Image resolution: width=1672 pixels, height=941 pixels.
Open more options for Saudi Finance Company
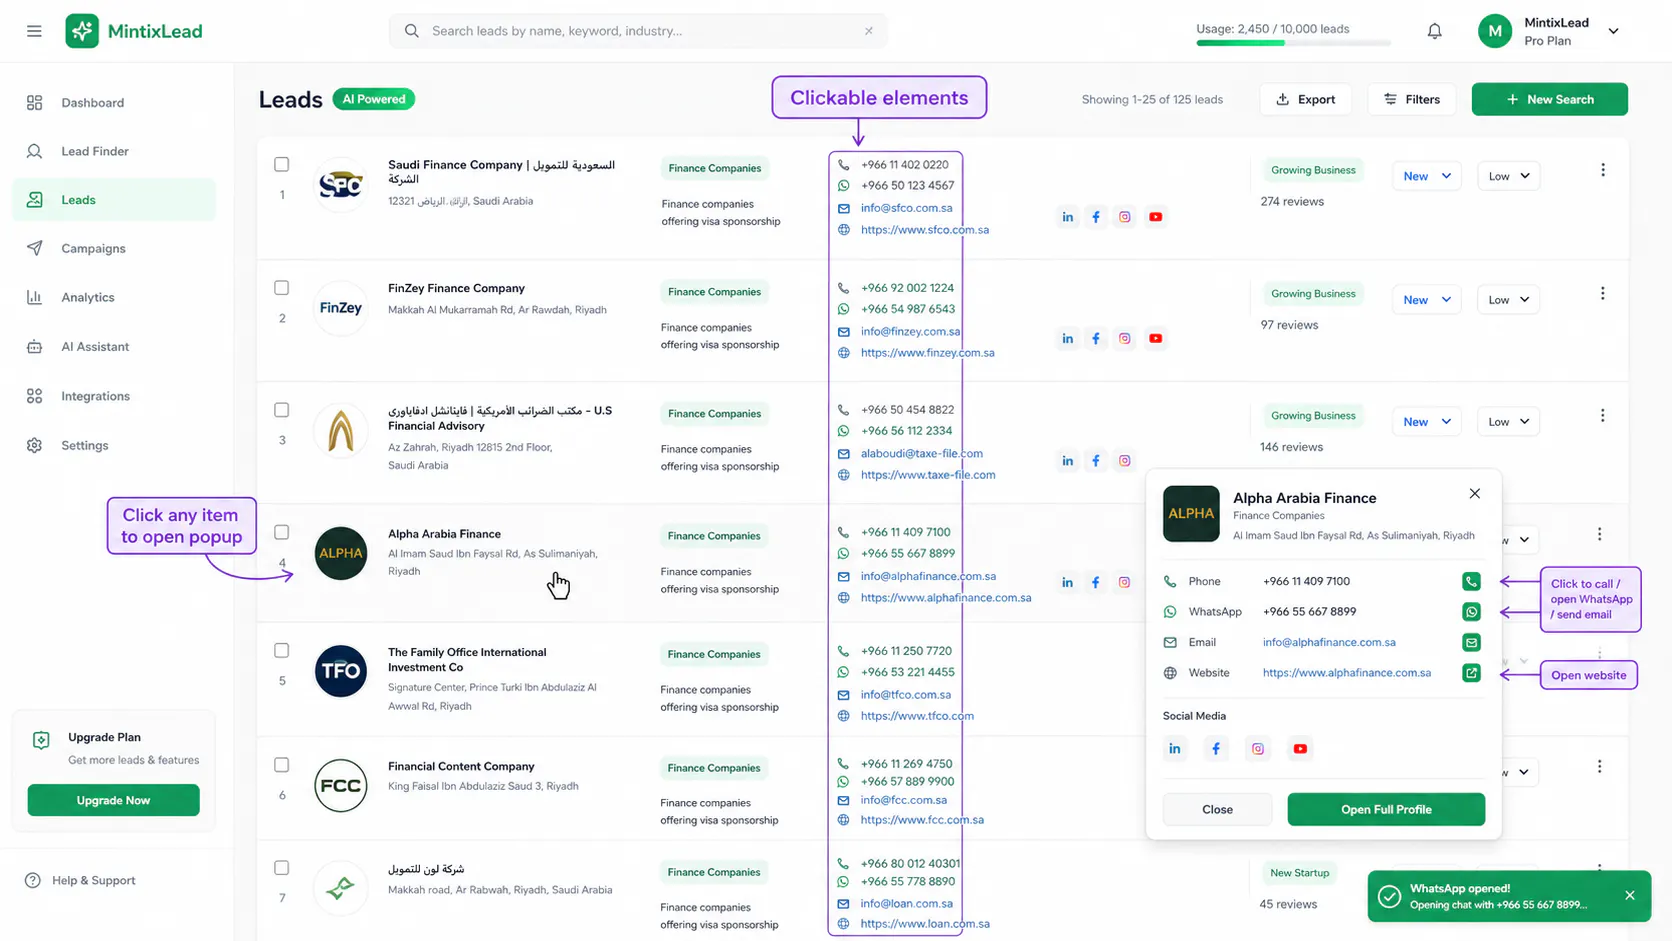click(x=1603, y=170)
